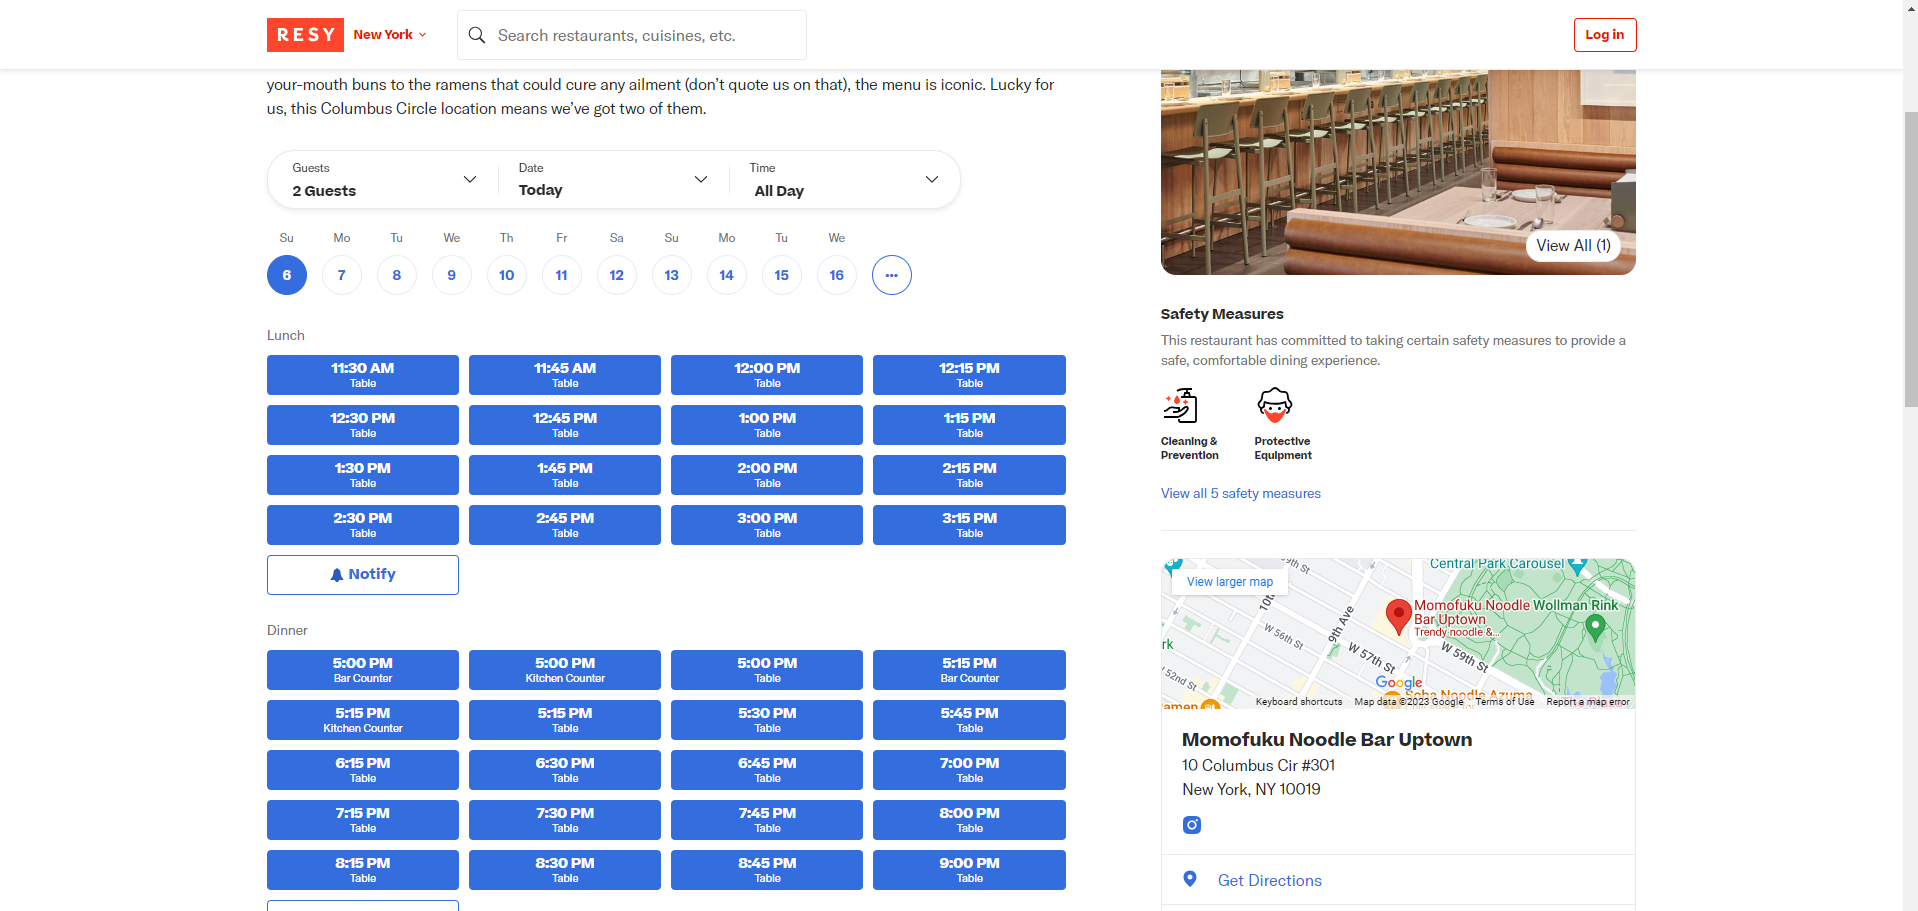Open the Instagram icon link
Viewport: 1918px width, 911px height.
tap(1191, 825)
